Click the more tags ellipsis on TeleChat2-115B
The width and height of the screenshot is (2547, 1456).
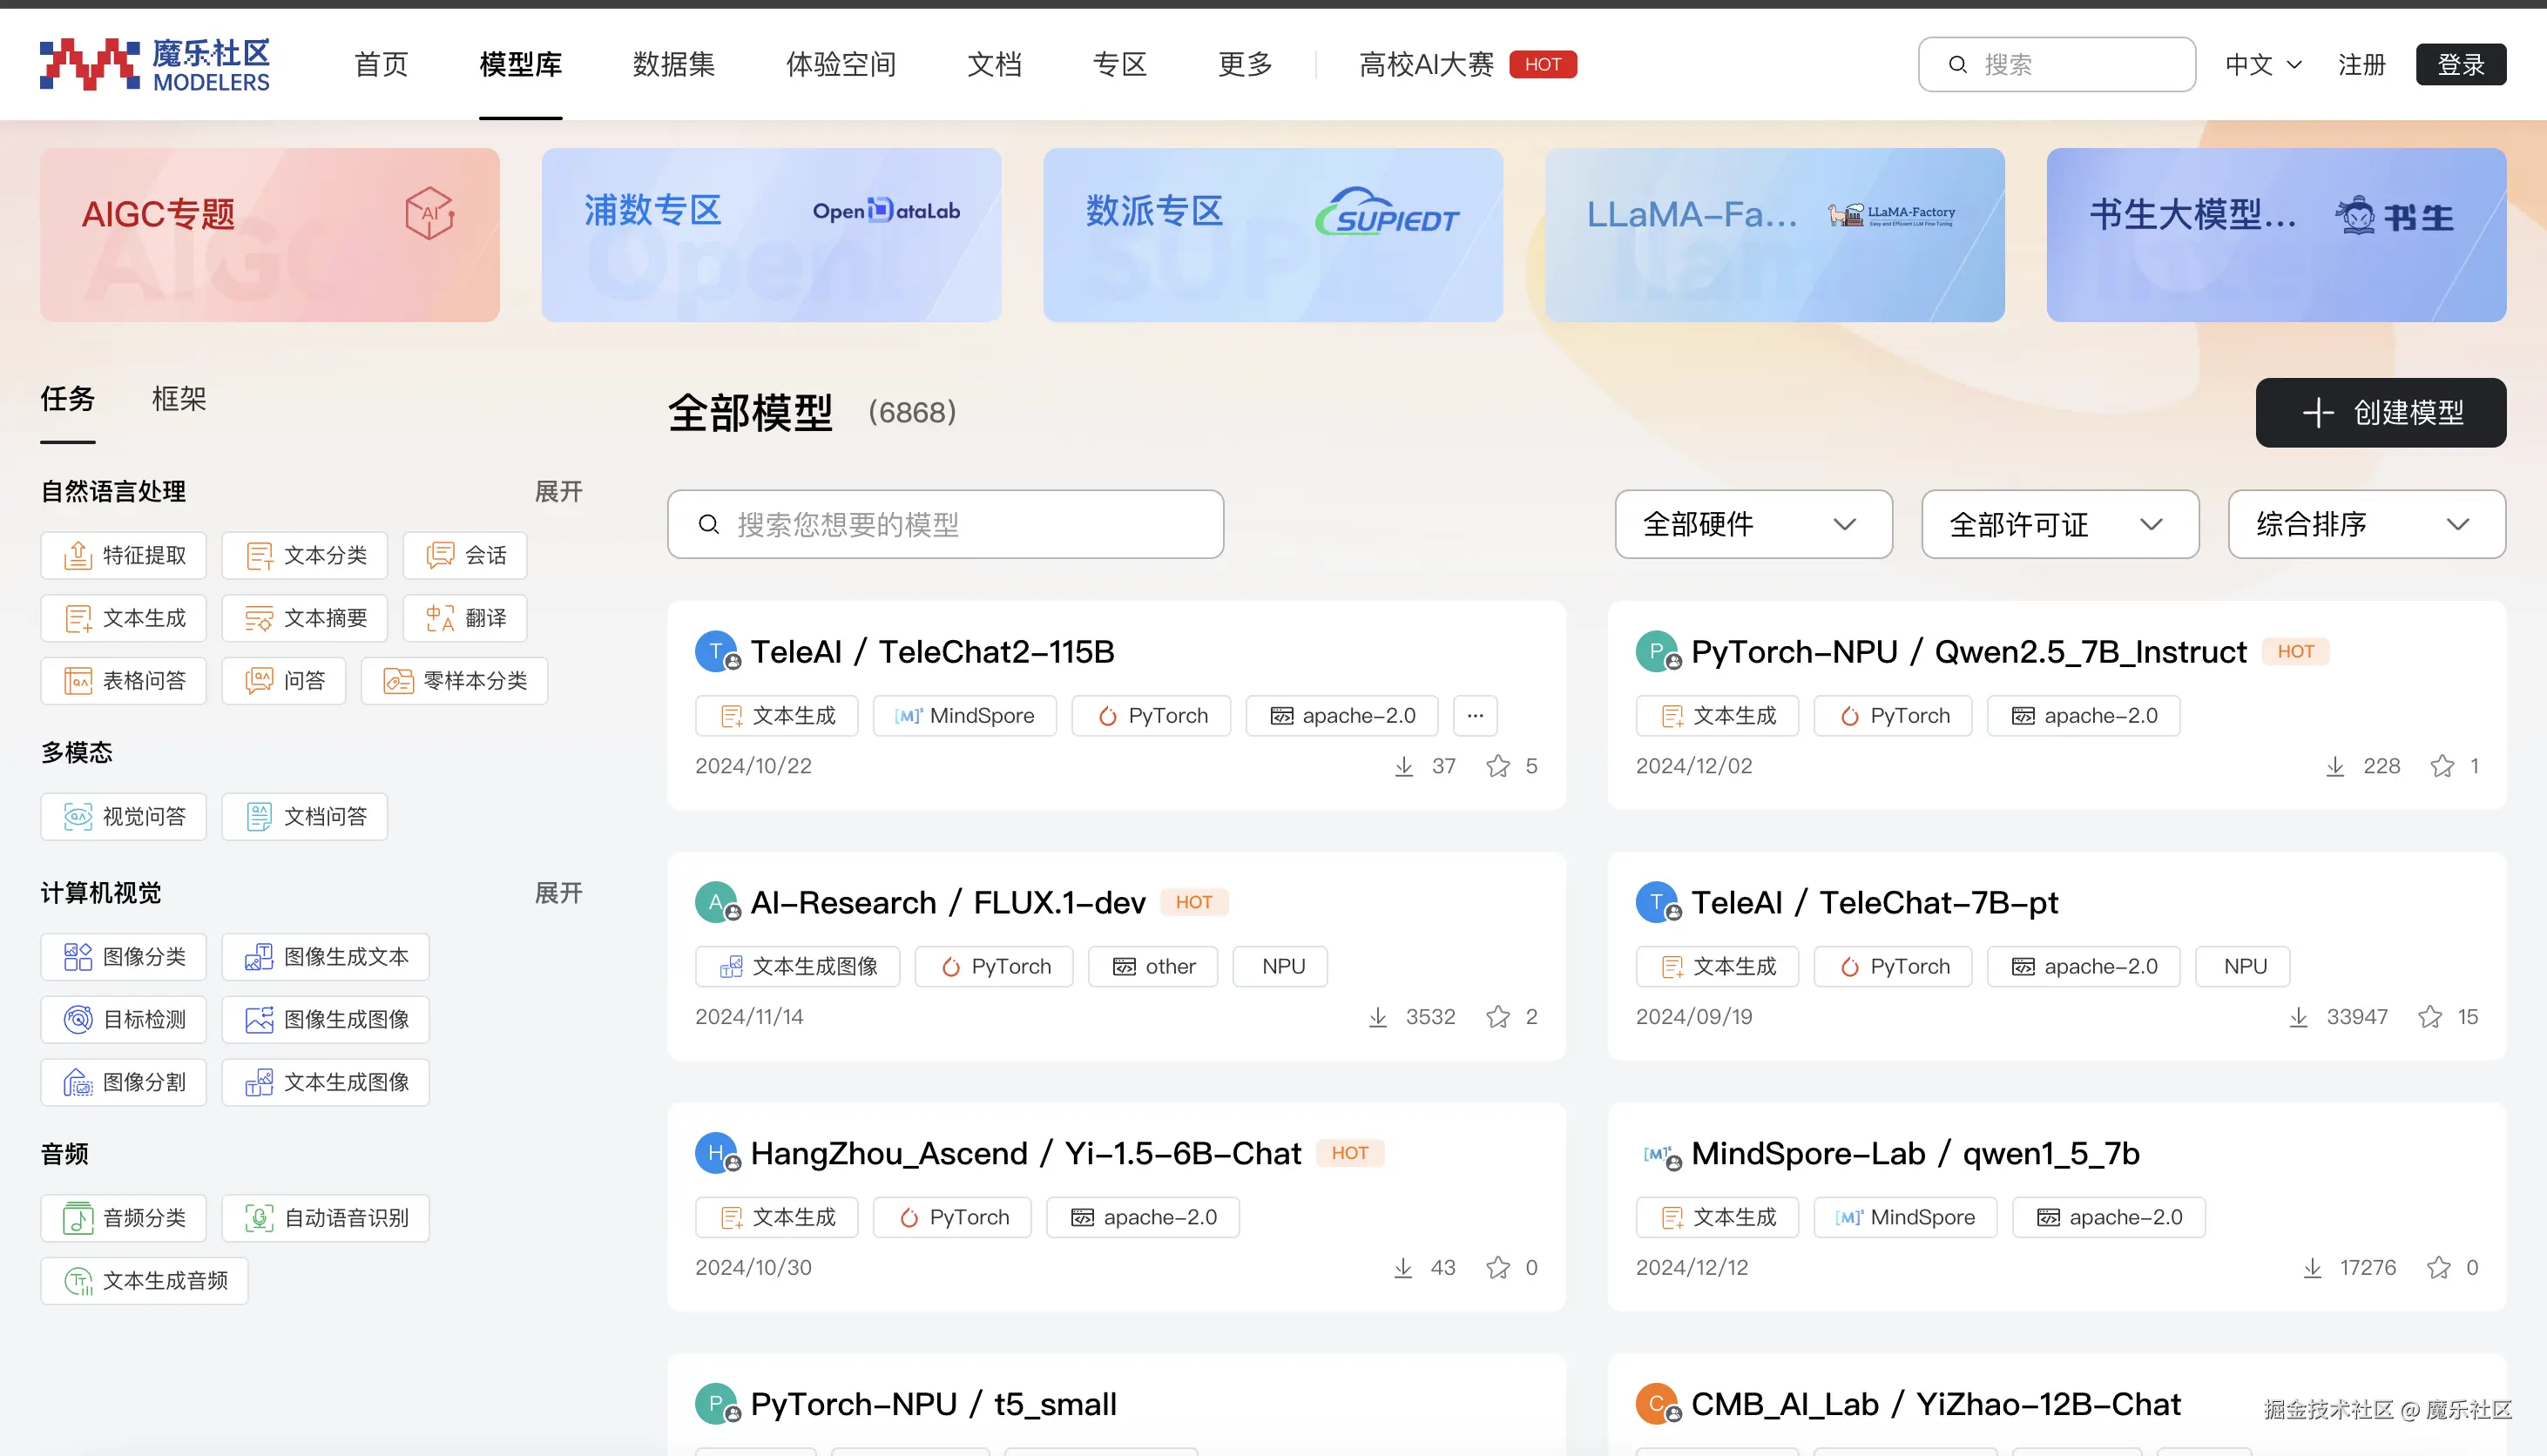(x=1475, y=716)
